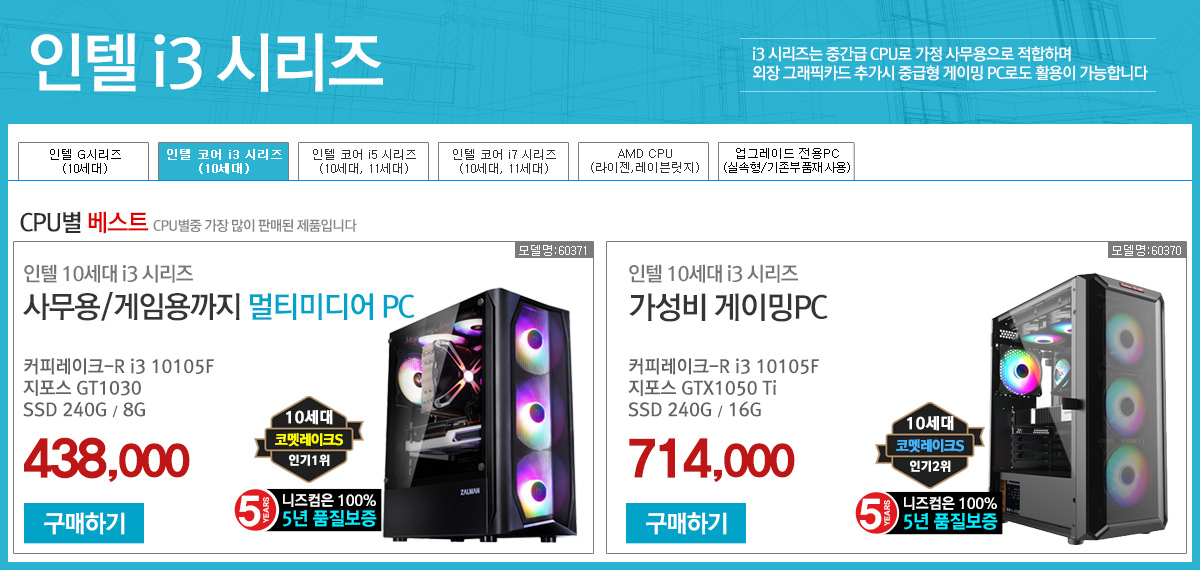This screenshot has height=580, width=1200.
Task: Select the 인텔 코어 i3 시리즈 tab
Action: [x=224, y=161]
